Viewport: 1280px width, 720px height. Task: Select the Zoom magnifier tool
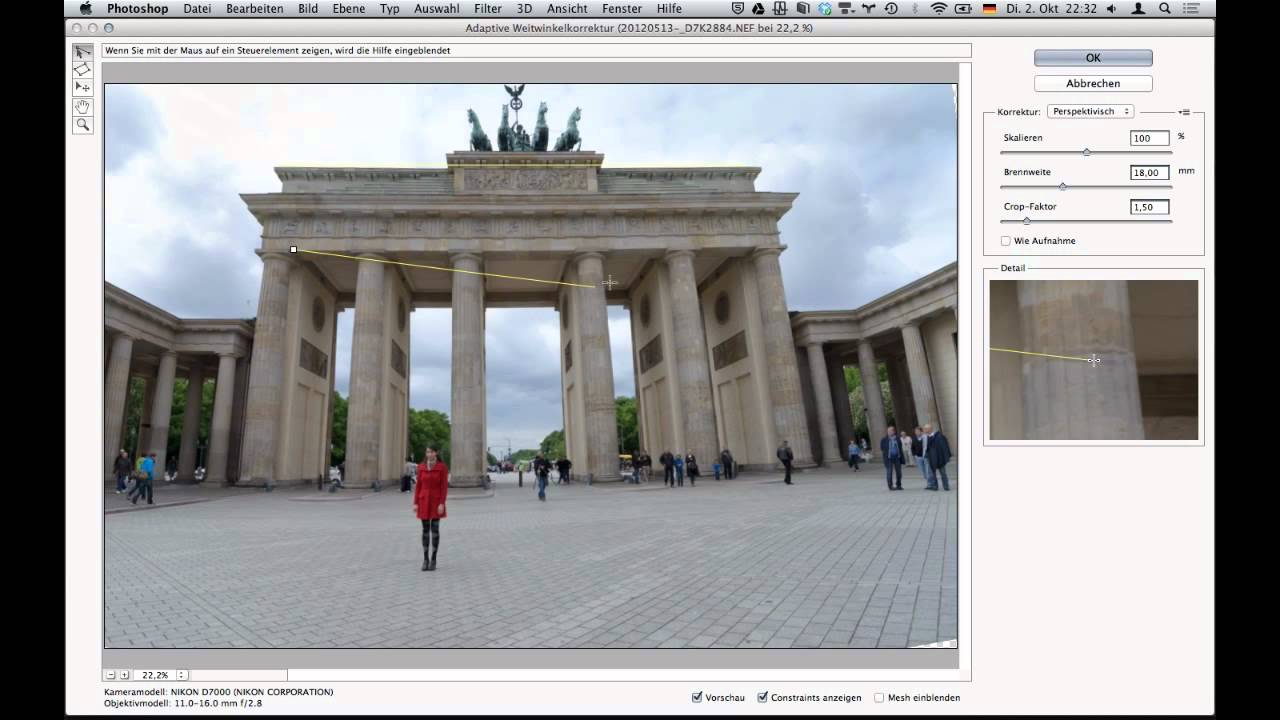click(x=82, y=125)
